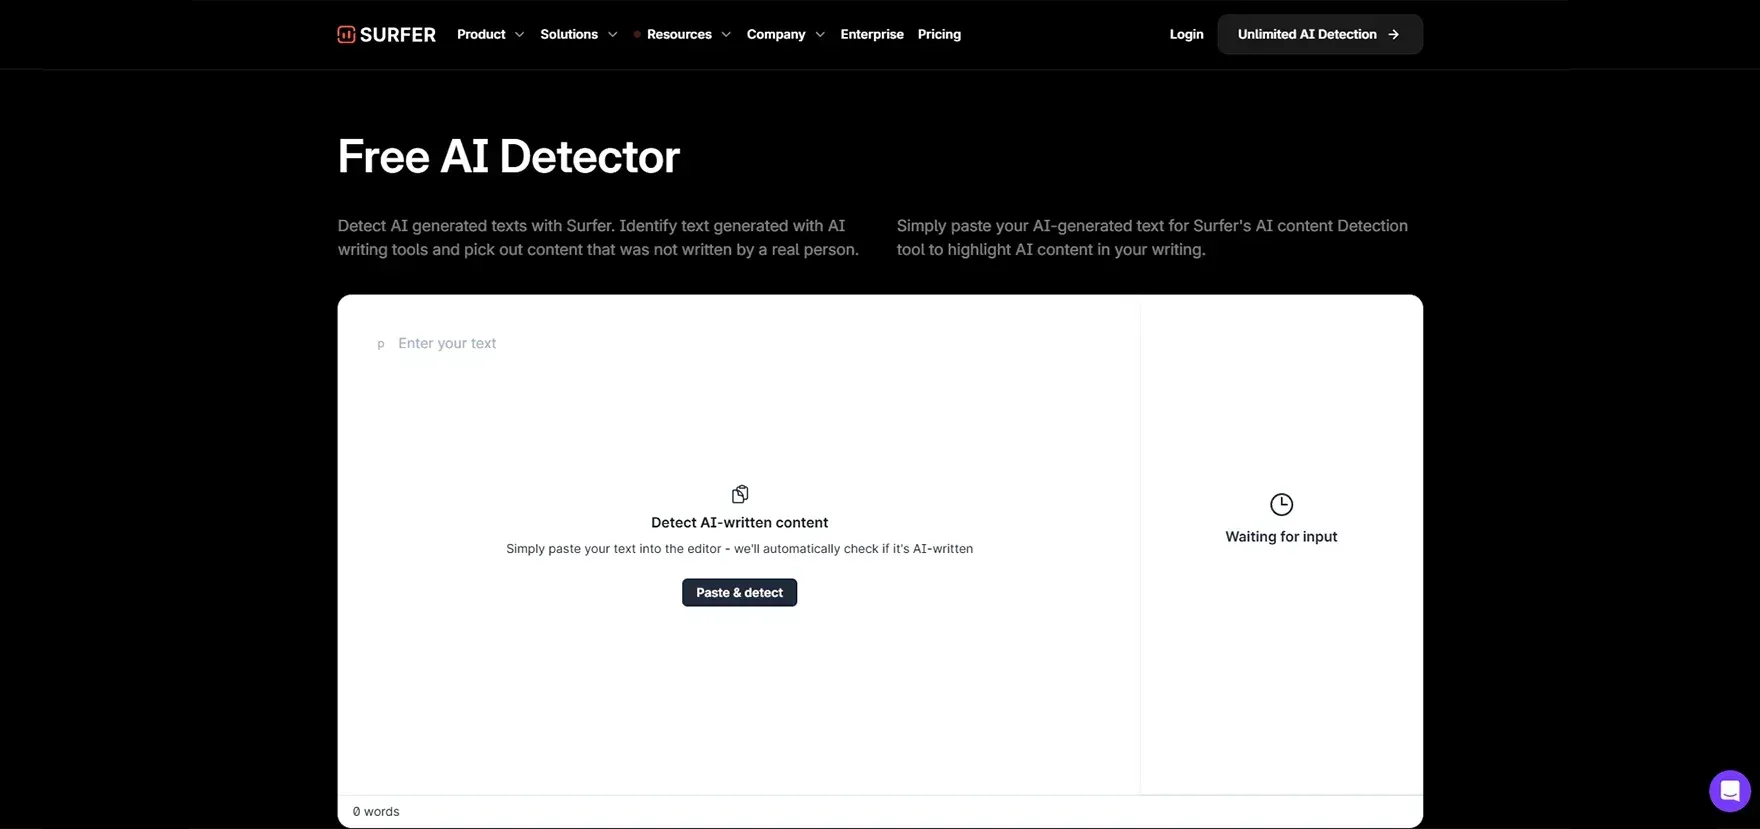Go to the Enterprise page
This screenshot has width=1760, height=829.
pyautogui.click(x=872, y=34)
